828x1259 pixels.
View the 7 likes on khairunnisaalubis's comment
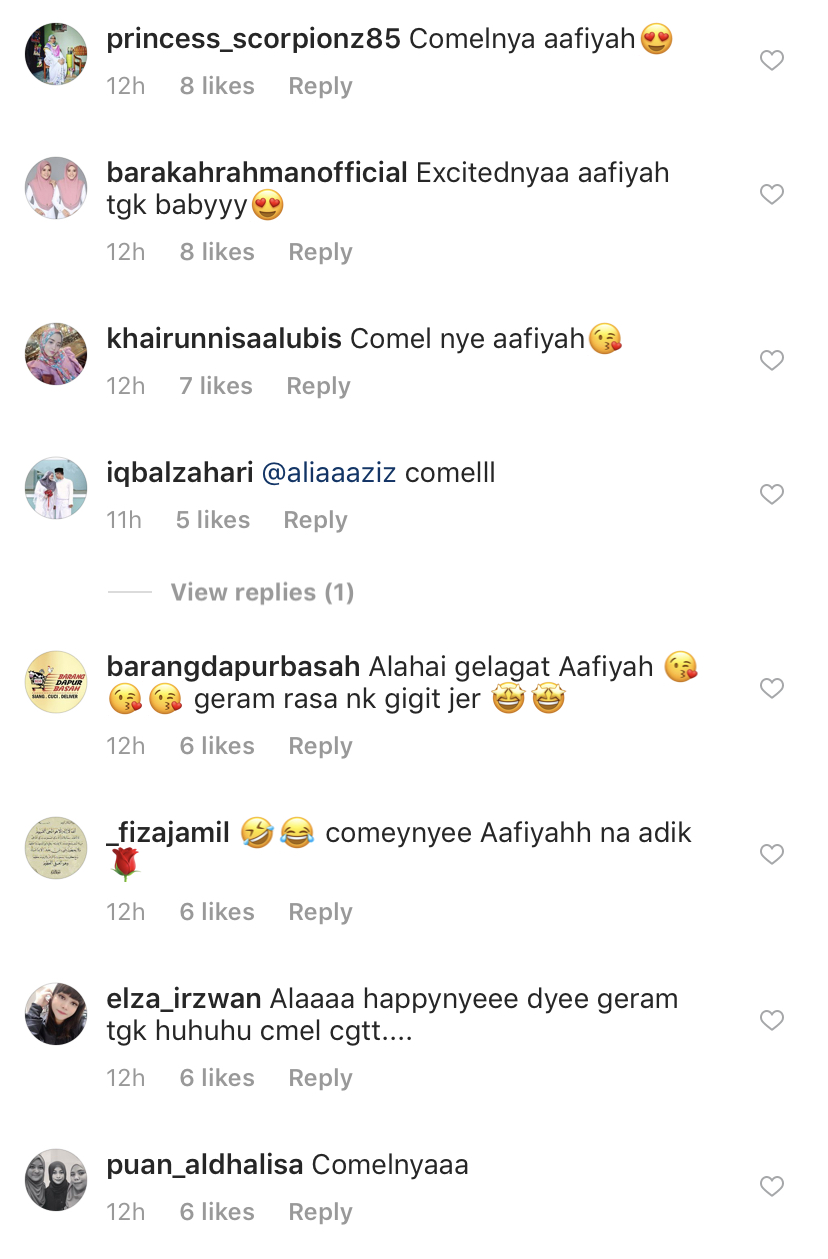pos(216,386)
